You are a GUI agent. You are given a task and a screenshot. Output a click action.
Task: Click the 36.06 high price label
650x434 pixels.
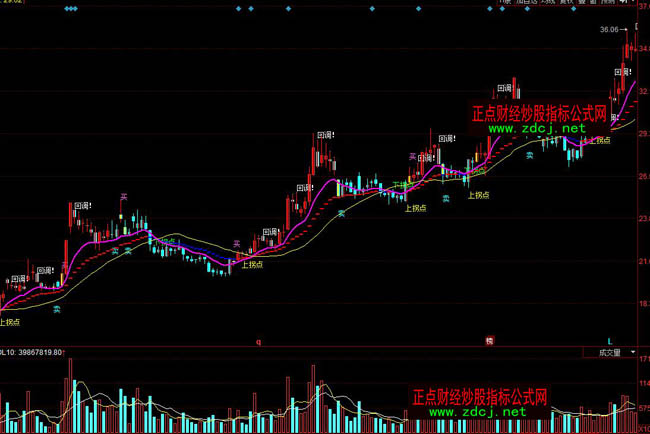point(609,30)
